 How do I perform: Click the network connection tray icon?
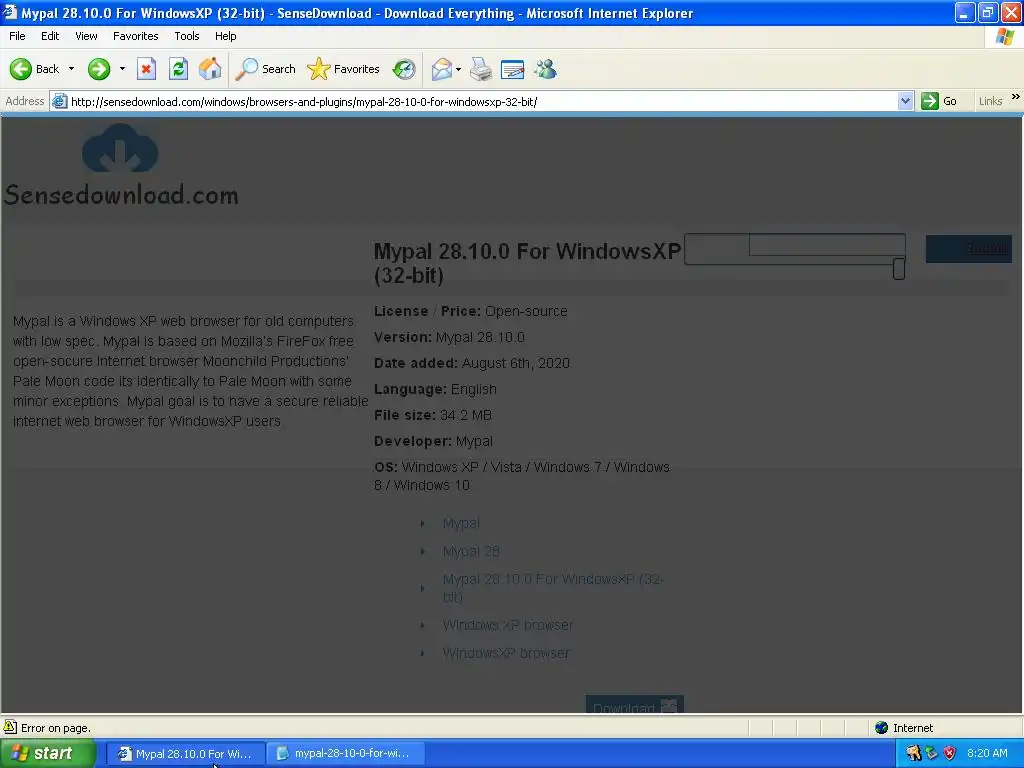pos(932,753)
